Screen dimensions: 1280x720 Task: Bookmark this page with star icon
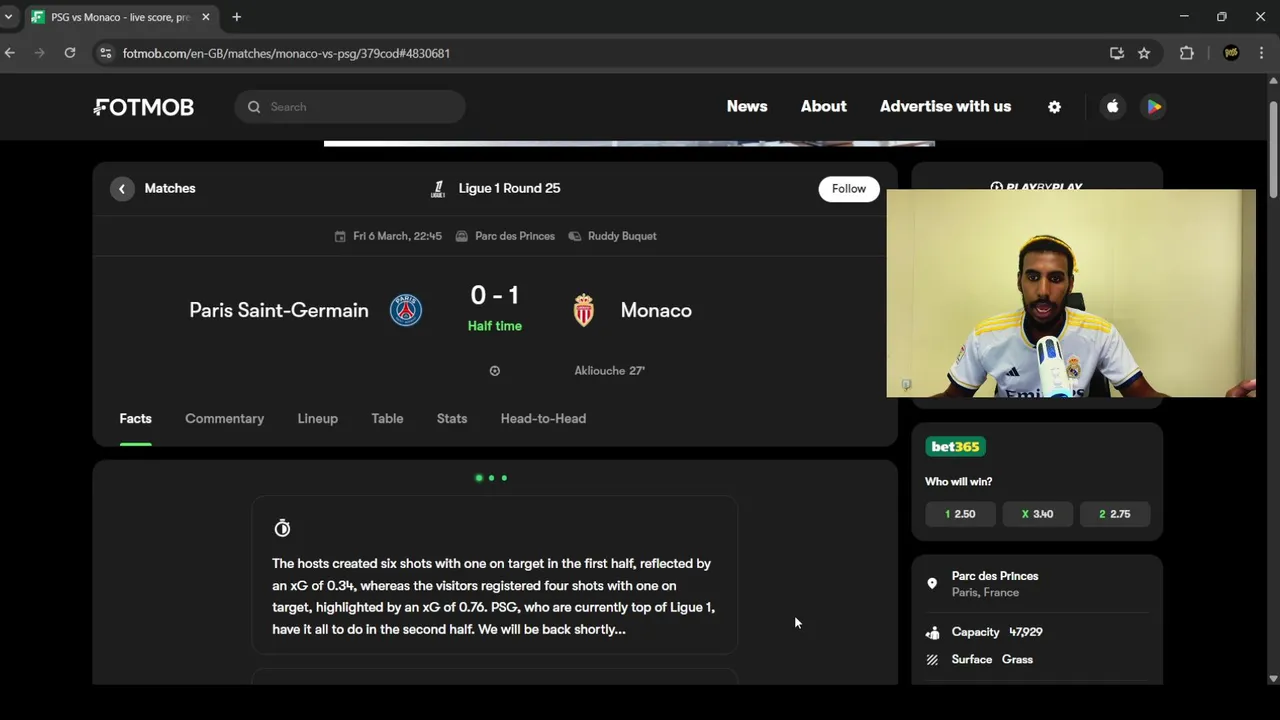[1144, 53]
